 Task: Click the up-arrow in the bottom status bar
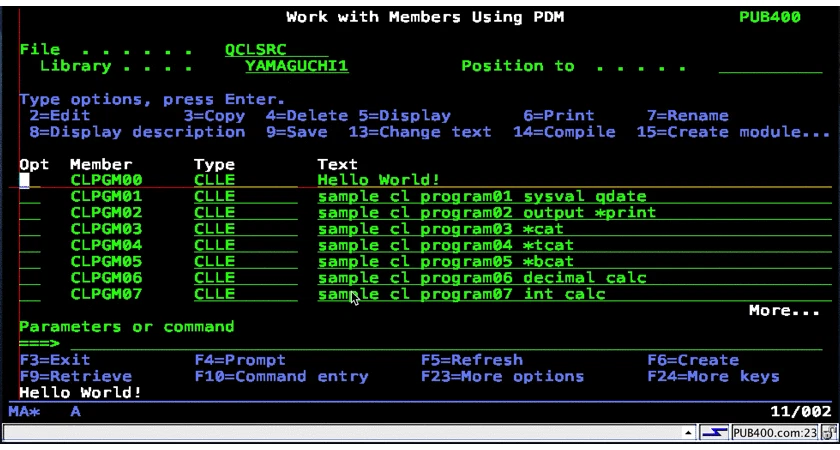(687, 432)
